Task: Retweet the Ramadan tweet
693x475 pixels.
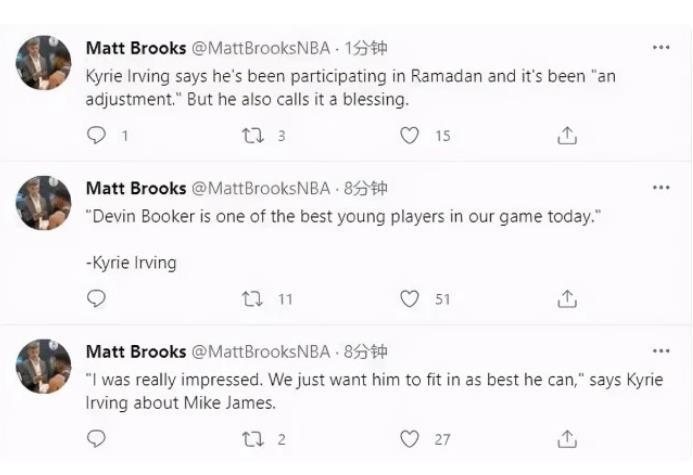Action: pos(254,136)
